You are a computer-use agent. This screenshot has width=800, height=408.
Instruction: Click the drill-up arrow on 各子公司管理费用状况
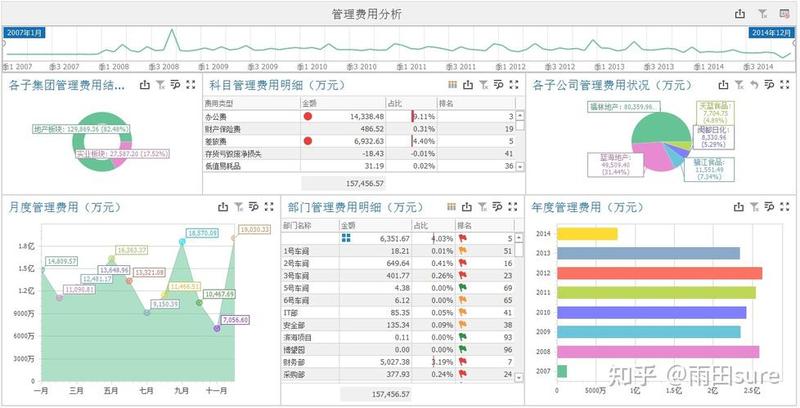[x=754, y=85]
